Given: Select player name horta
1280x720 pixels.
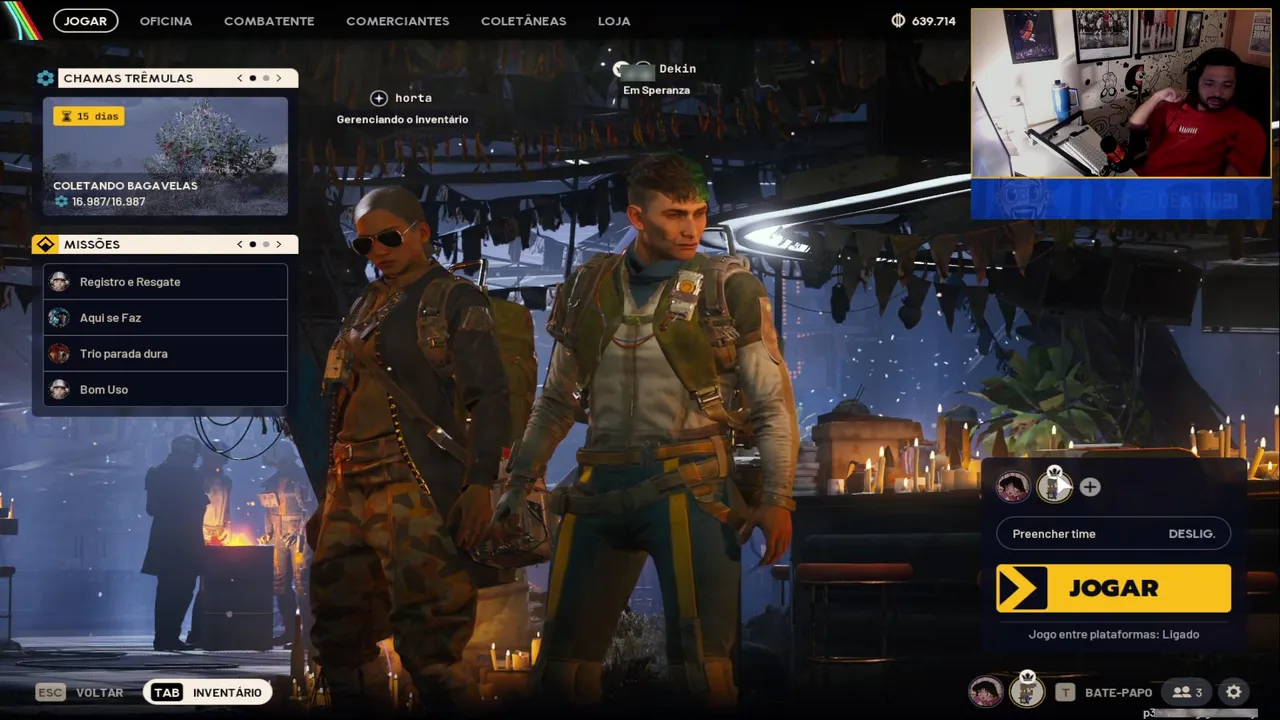Looking at the screenshot, I should [x=413, y=98].
